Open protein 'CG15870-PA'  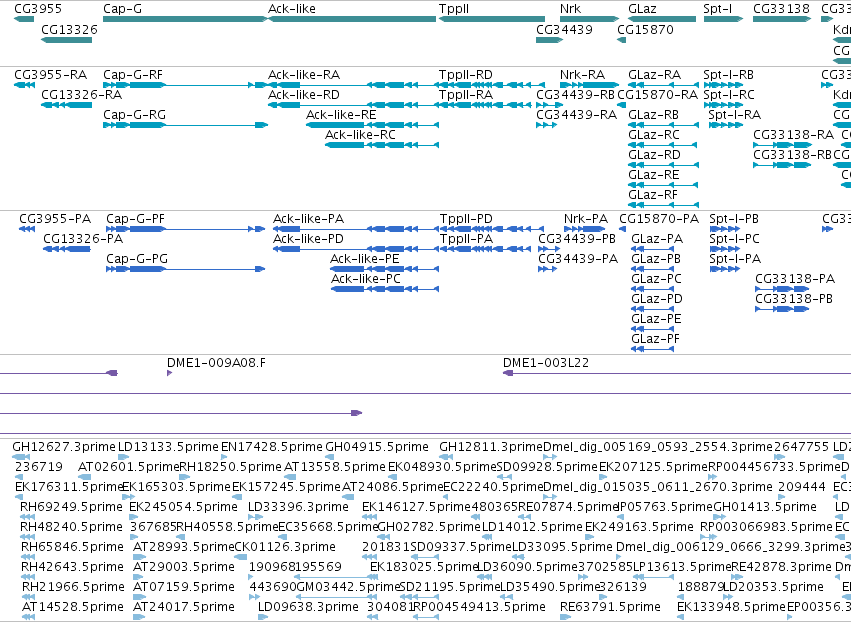click(x=659, y=219)
